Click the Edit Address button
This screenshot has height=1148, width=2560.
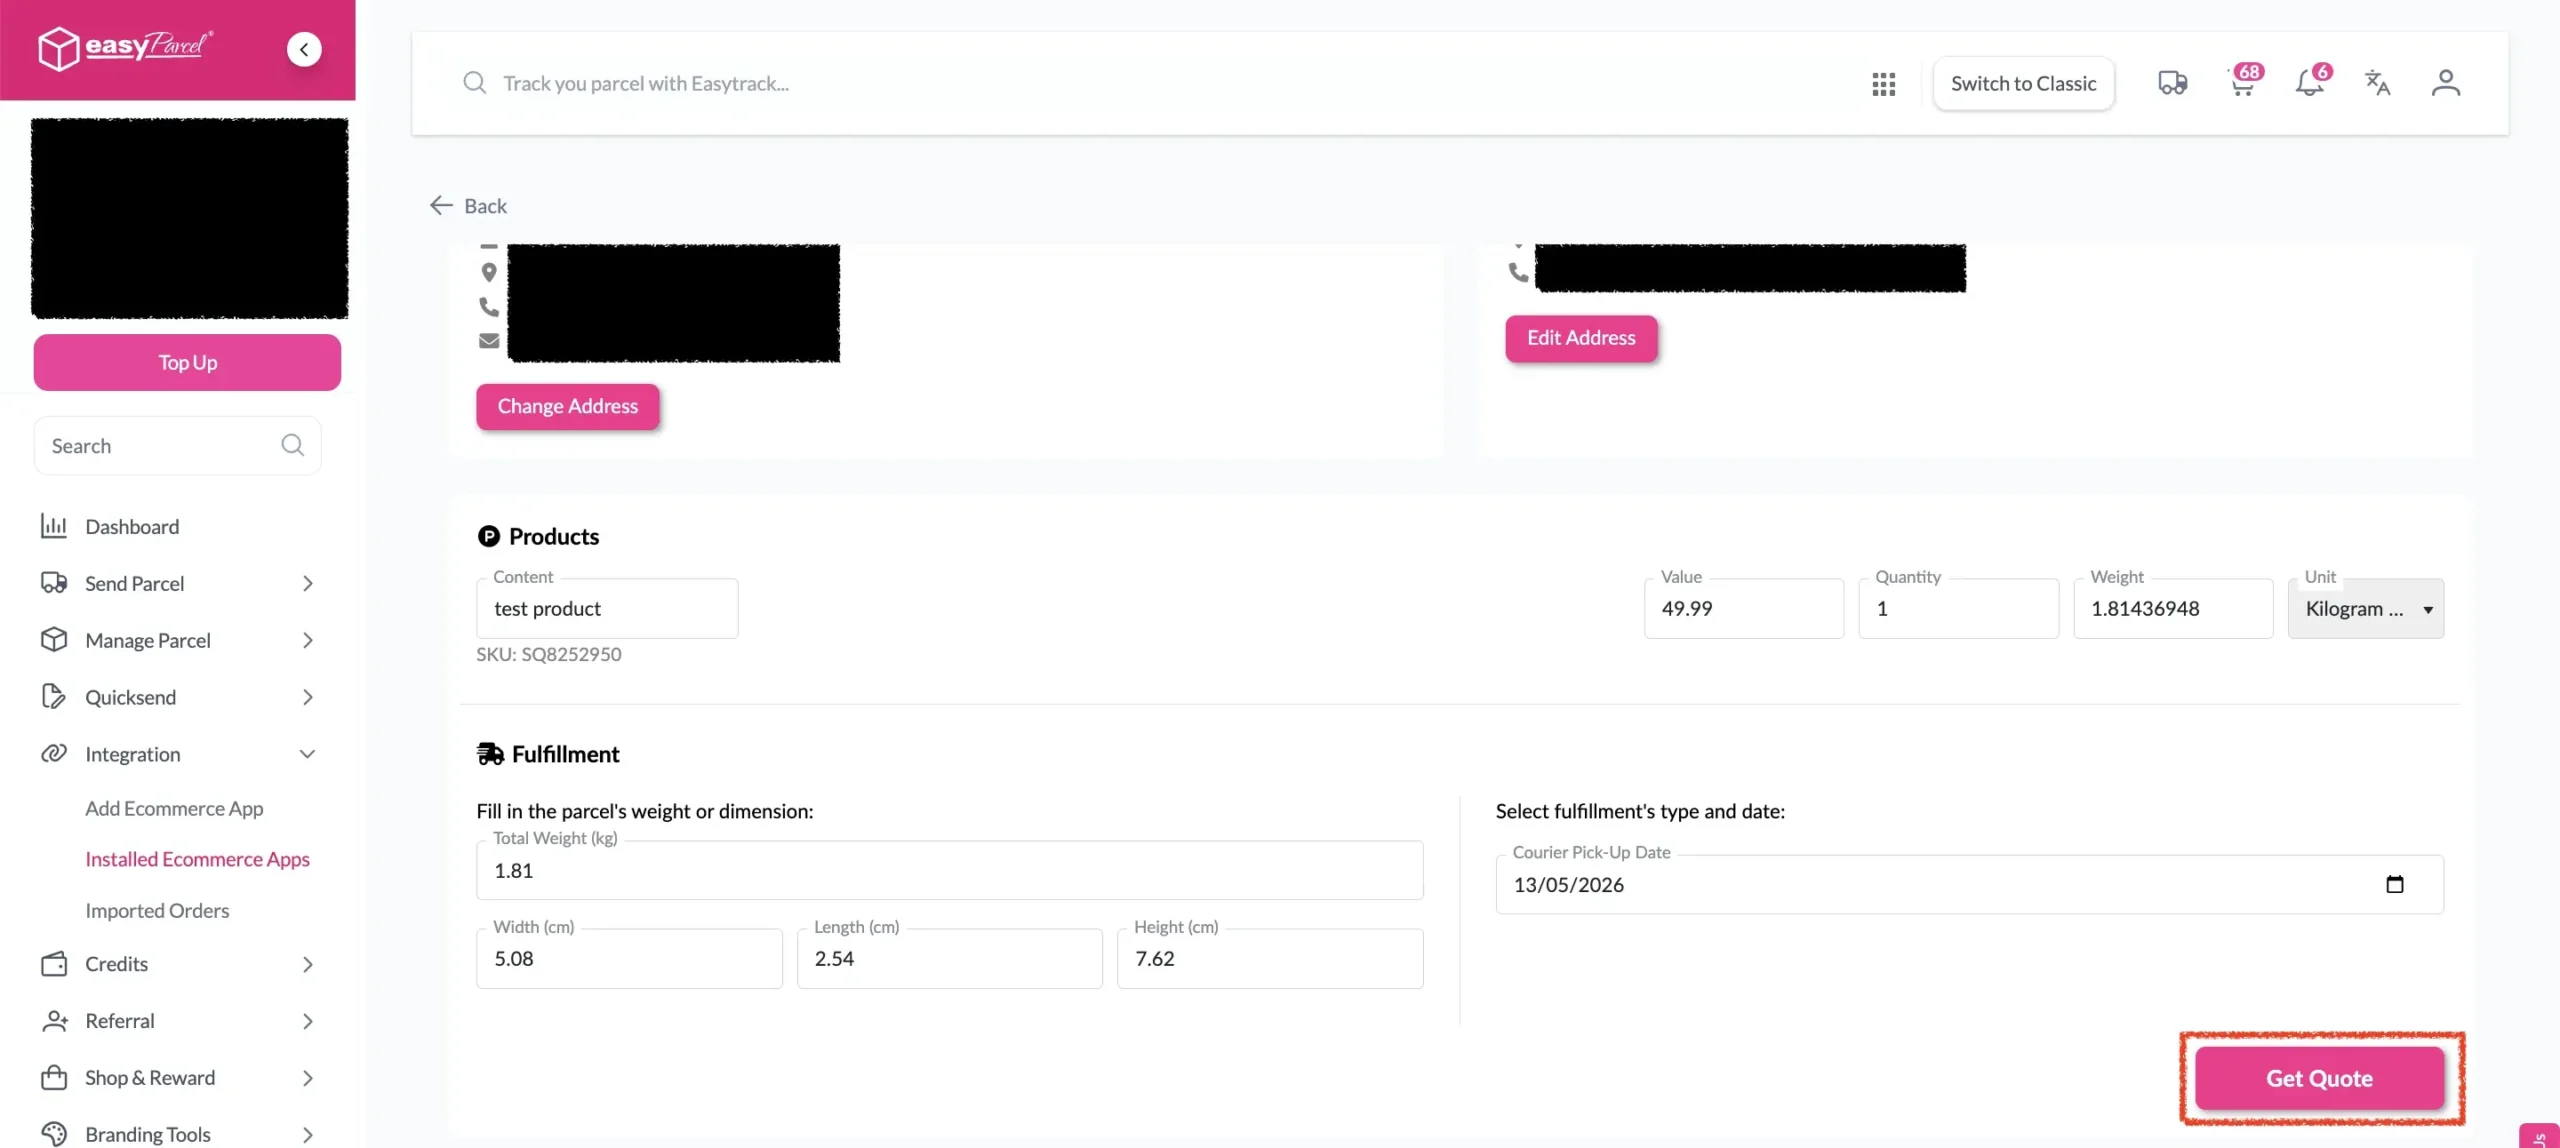pos(1581,338)
